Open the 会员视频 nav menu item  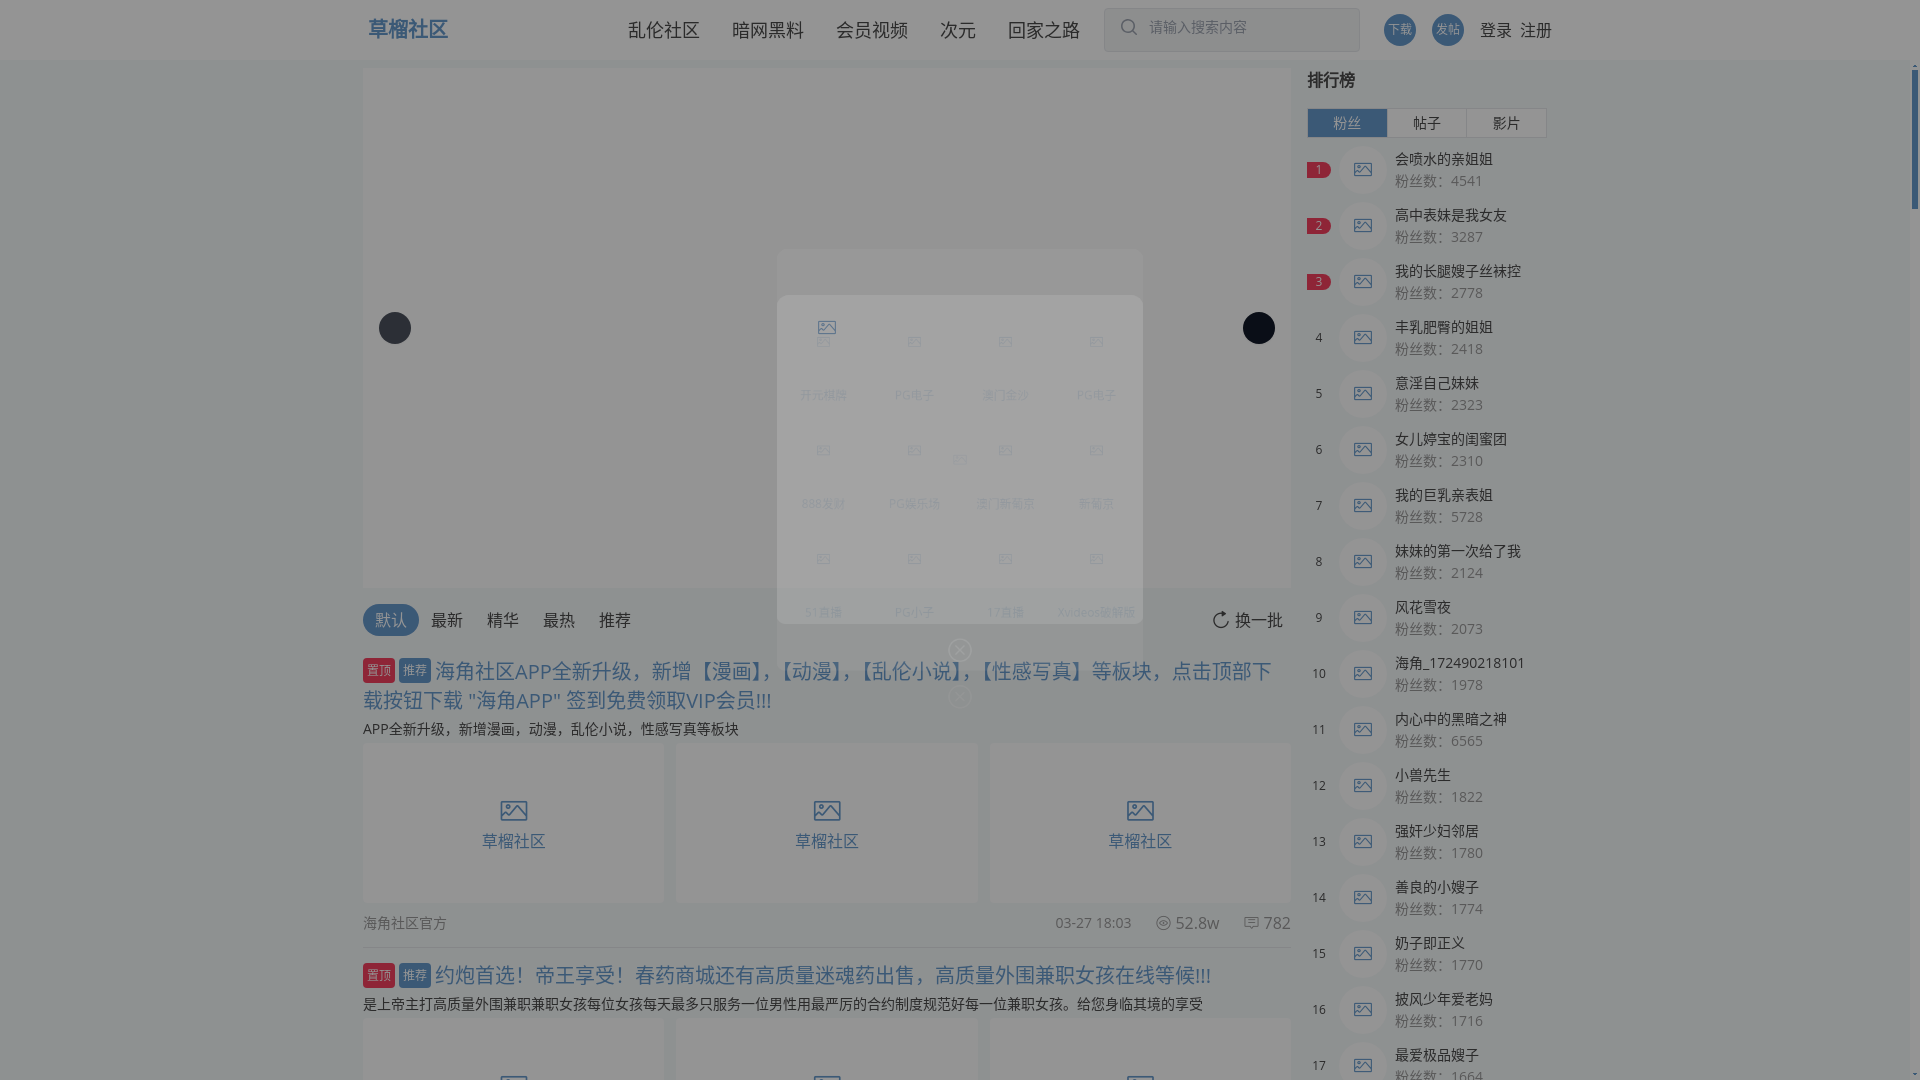tap(872, 30)
